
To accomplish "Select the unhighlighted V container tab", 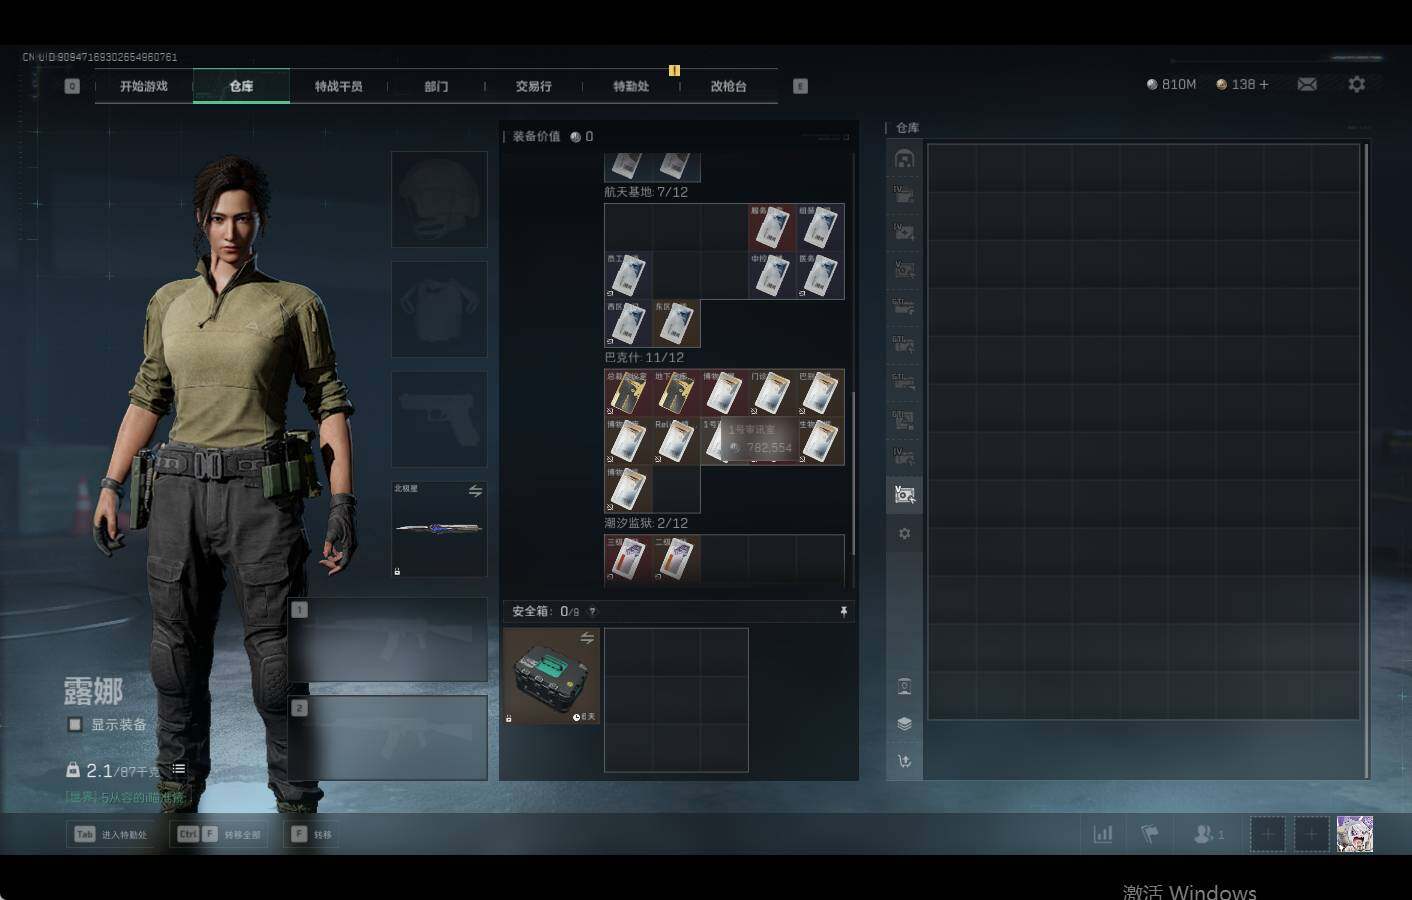I will coord(904,270).
